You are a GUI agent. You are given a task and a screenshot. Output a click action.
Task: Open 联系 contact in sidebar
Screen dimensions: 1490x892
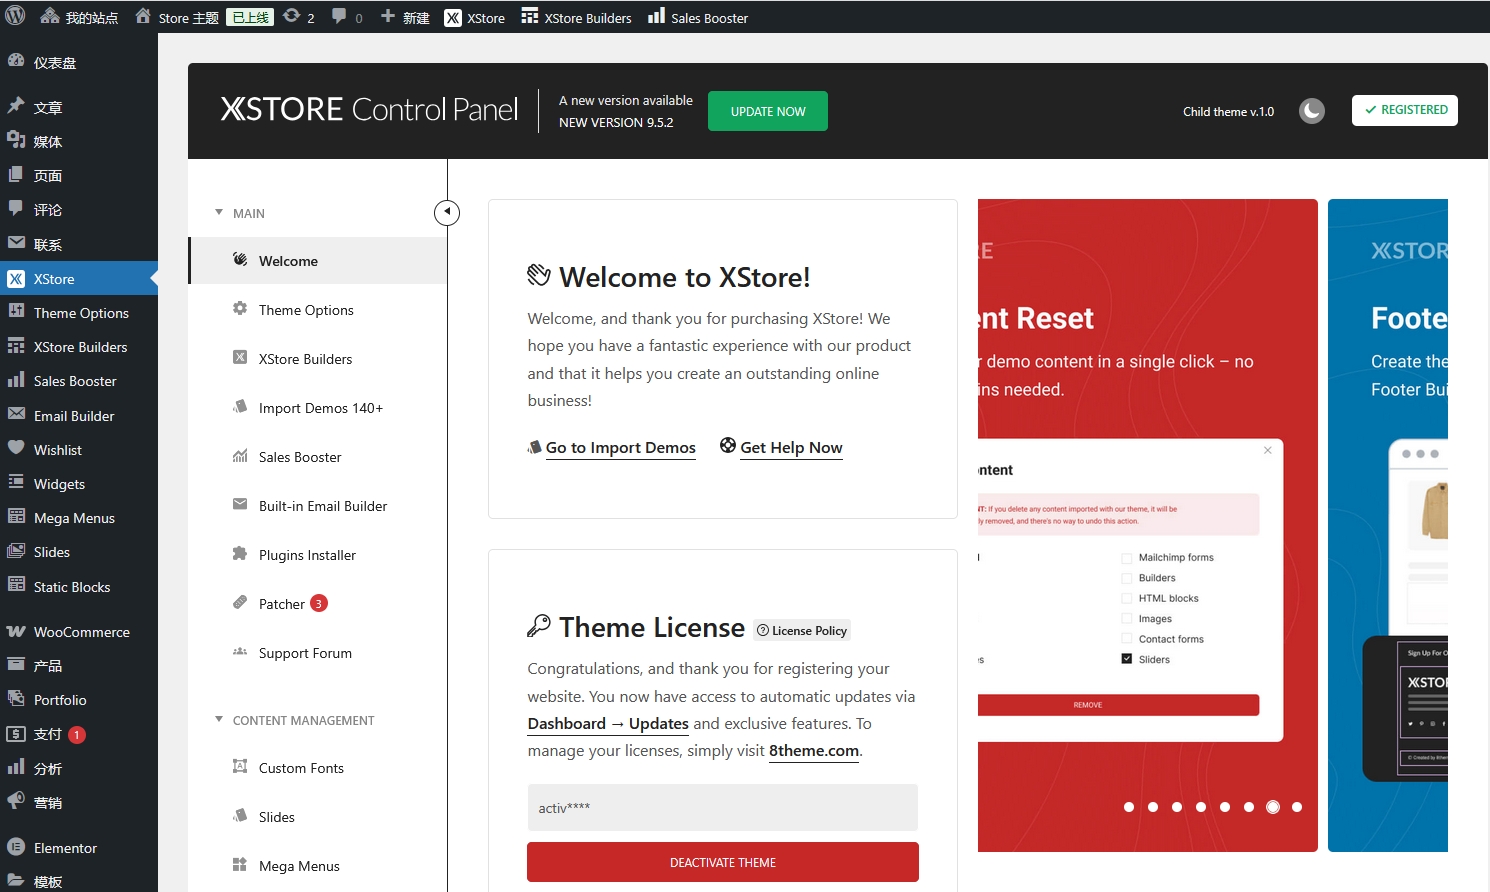click(x=79, y=244)
